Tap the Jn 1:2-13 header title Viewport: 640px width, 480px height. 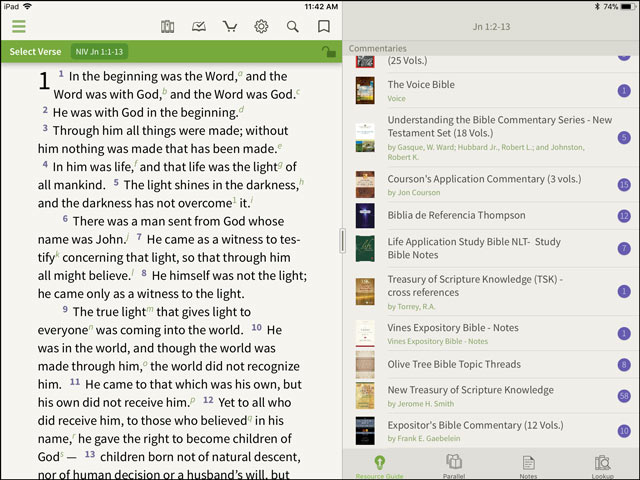point(491,27)
